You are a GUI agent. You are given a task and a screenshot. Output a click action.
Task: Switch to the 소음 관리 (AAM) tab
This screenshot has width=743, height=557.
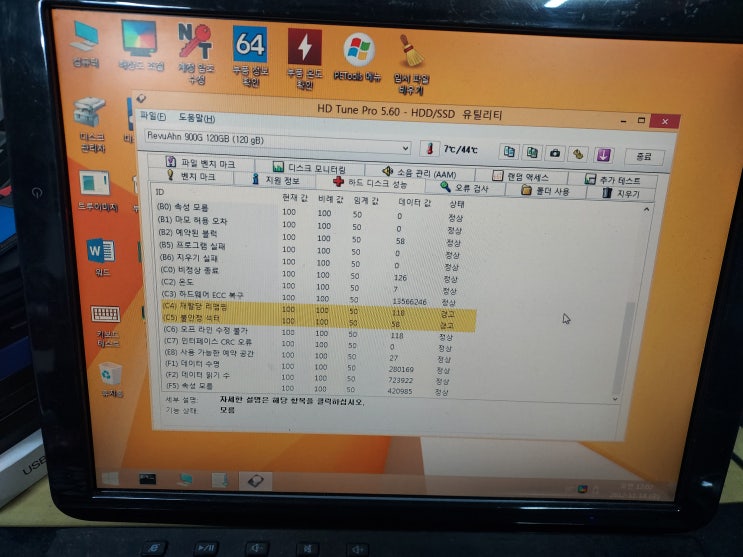point(419,173)
